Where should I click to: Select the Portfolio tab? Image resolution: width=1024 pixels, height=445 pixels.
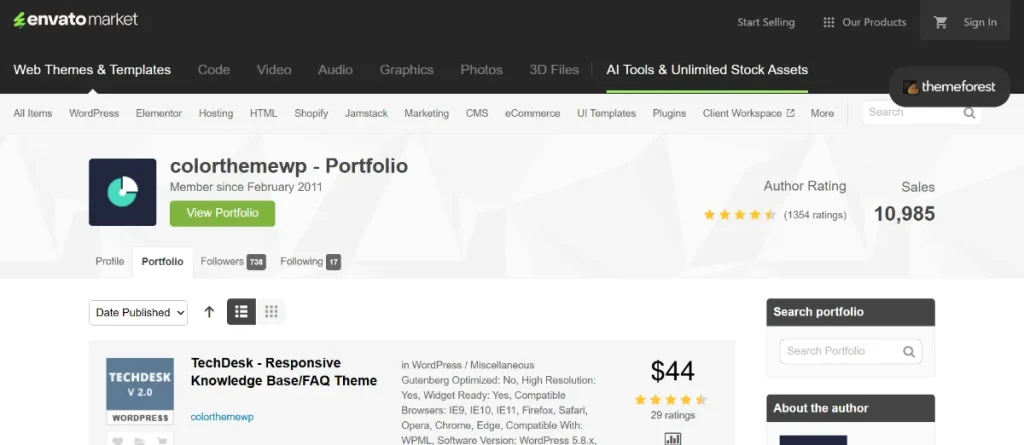[163, 261]
